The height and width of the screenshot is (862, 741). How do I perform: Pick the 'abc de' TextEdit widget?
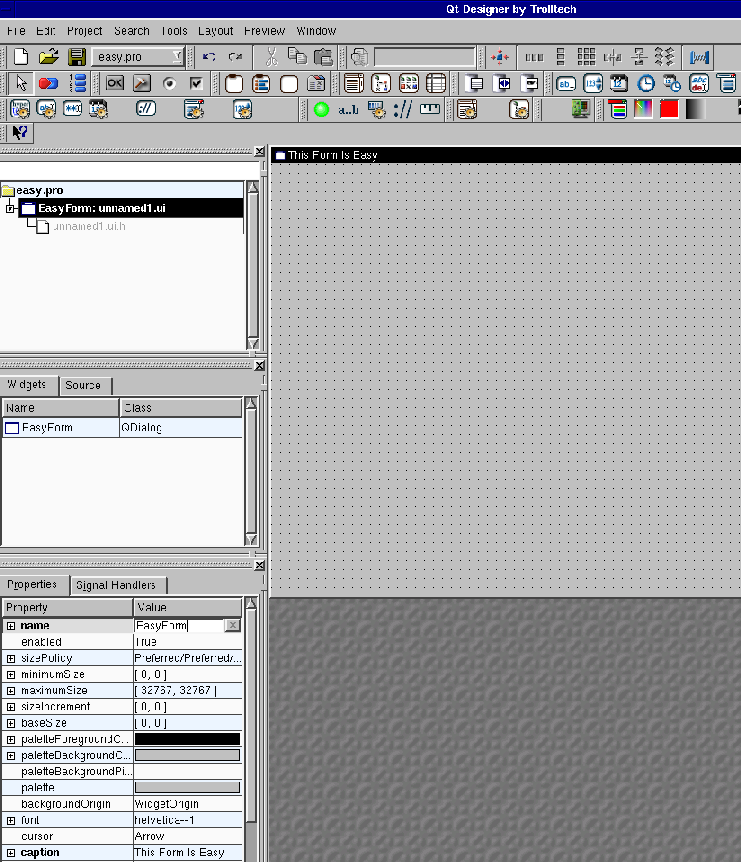click(699, 84)
